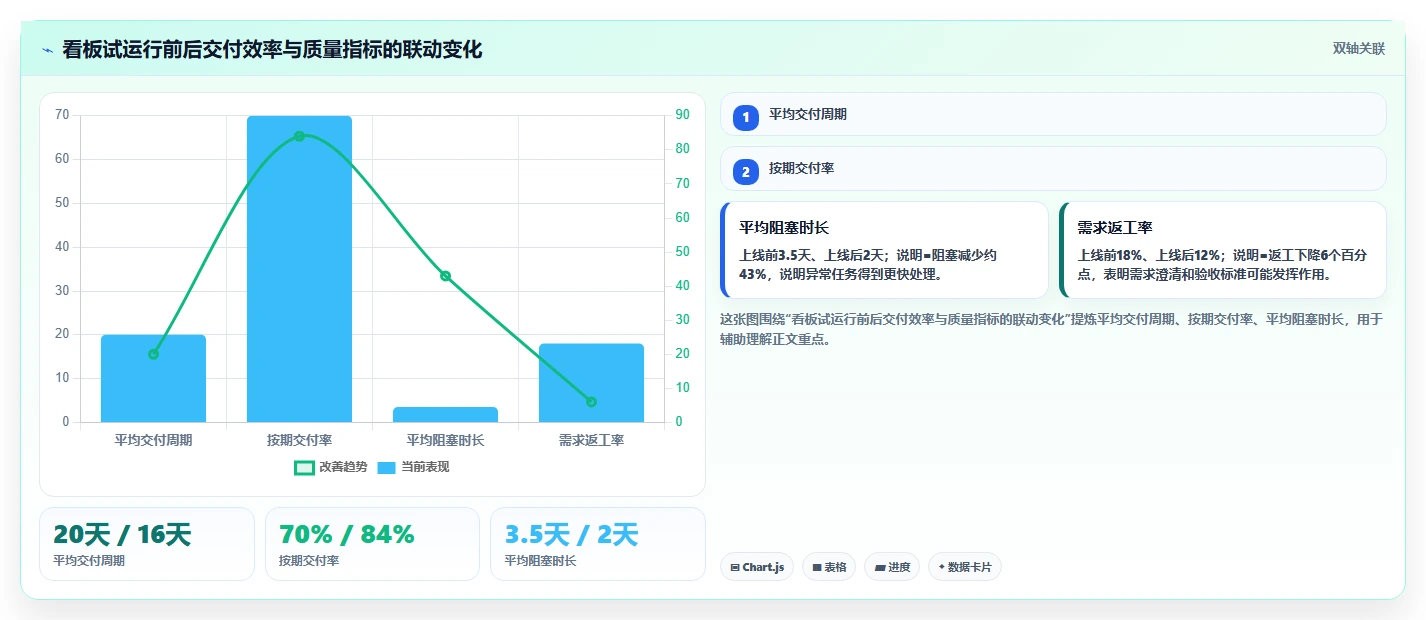Select the green line point at 需求返工率

coord(591,402)
